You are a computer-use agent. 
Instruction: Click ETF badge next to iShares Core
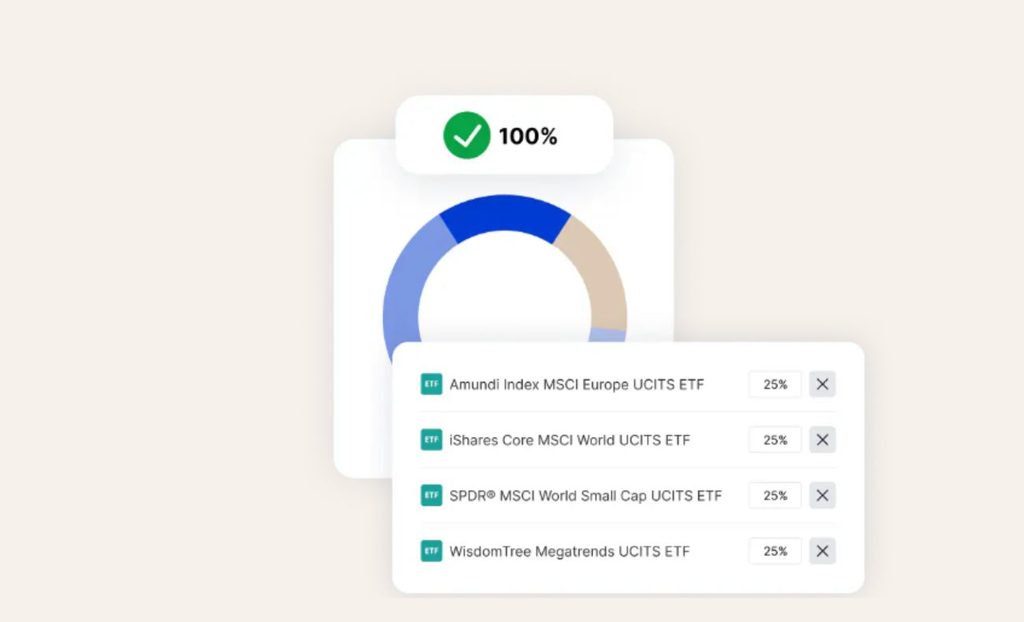click(431, 440)
